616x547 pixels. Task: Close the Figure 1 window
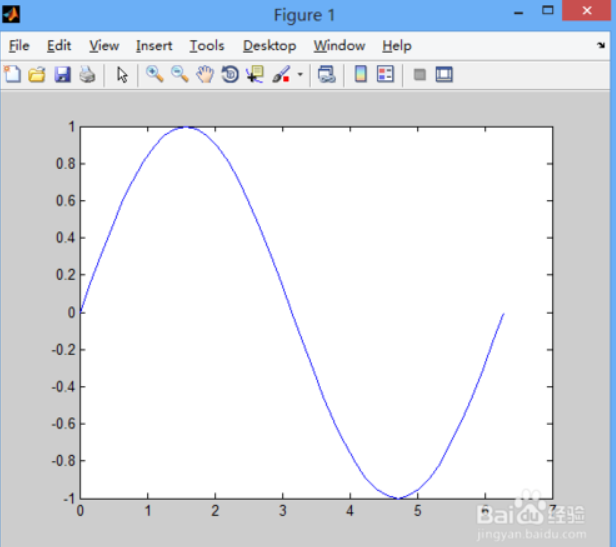[x=587, y=11]
